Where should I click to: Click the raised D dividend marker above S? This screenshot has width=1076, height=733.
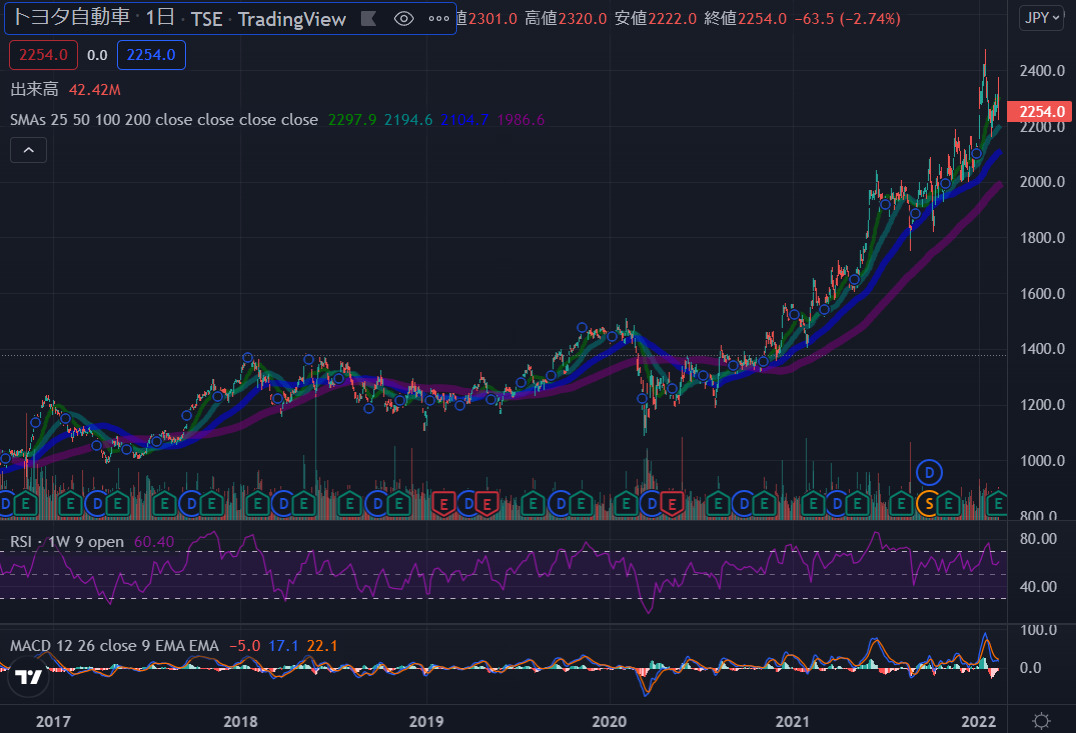coord(929,472)
